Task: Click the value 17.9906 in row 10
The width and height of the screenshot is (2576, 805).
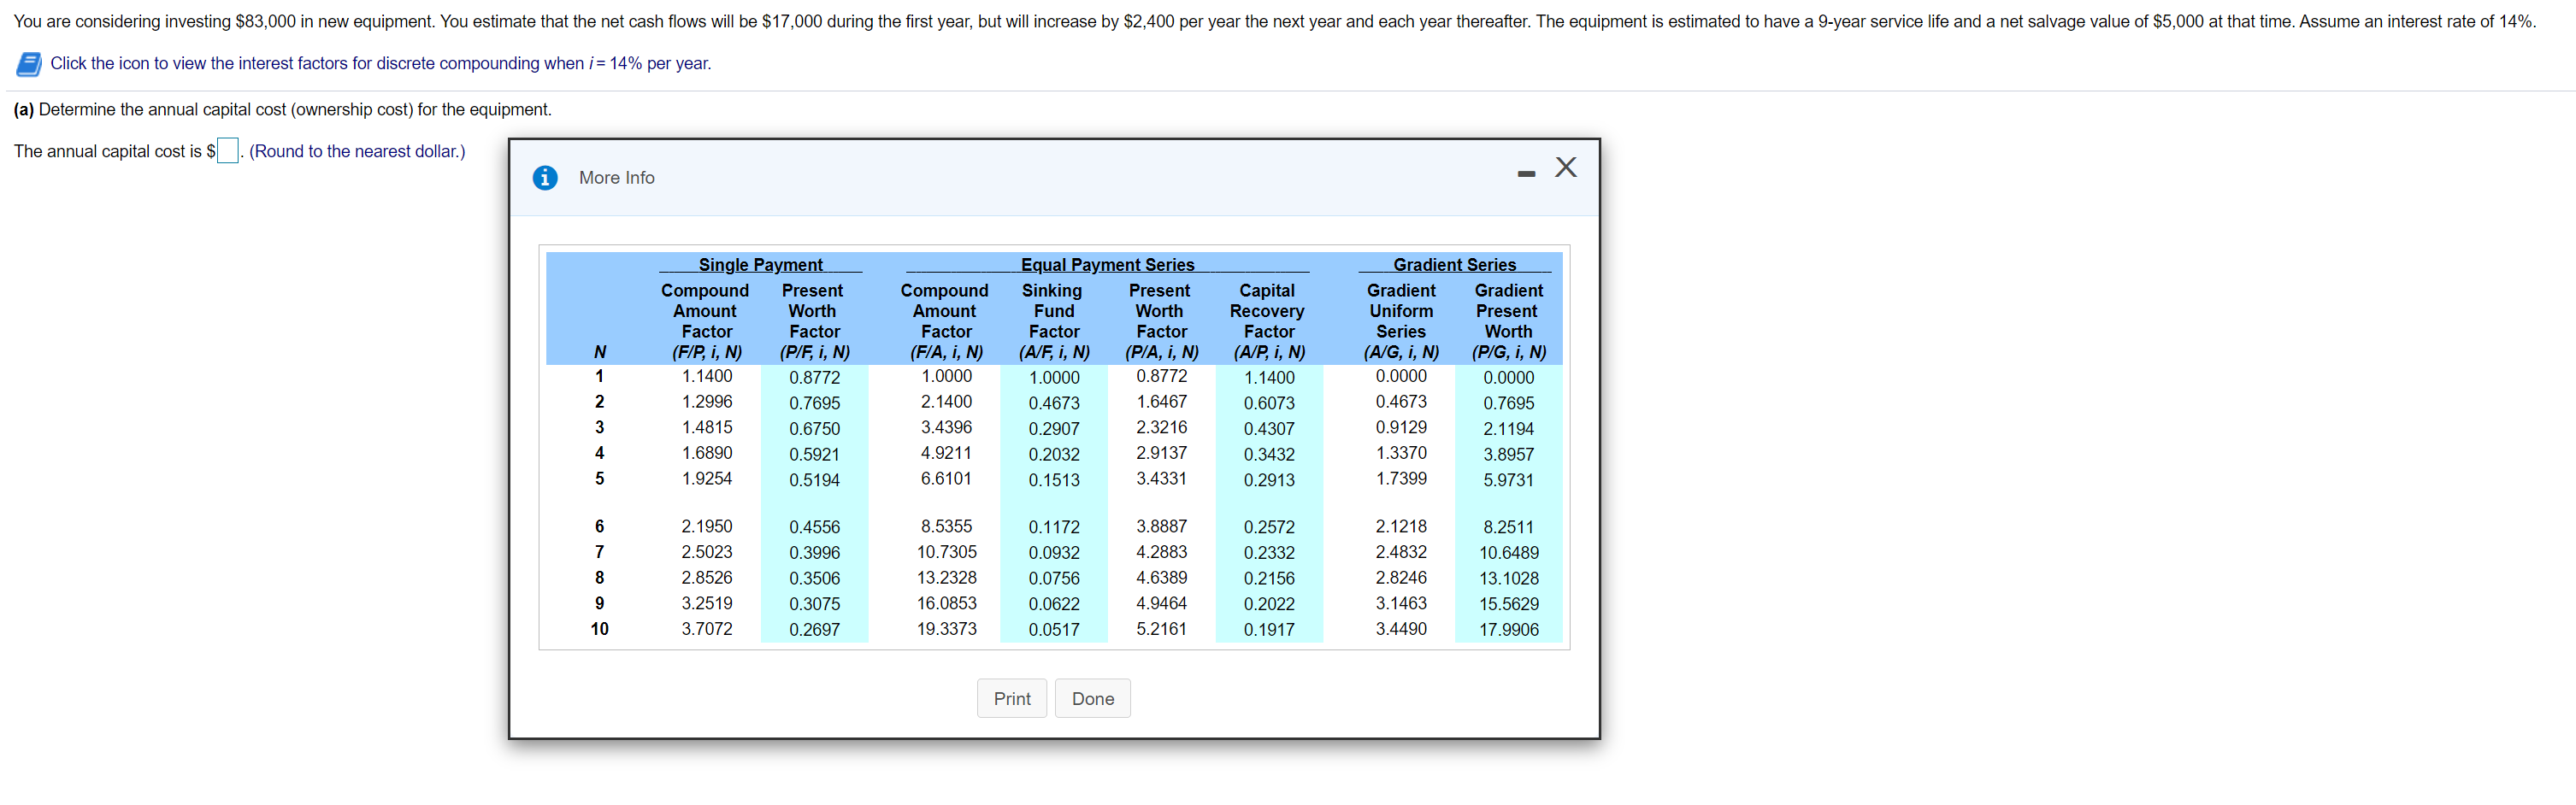Action: point(1509,631)
